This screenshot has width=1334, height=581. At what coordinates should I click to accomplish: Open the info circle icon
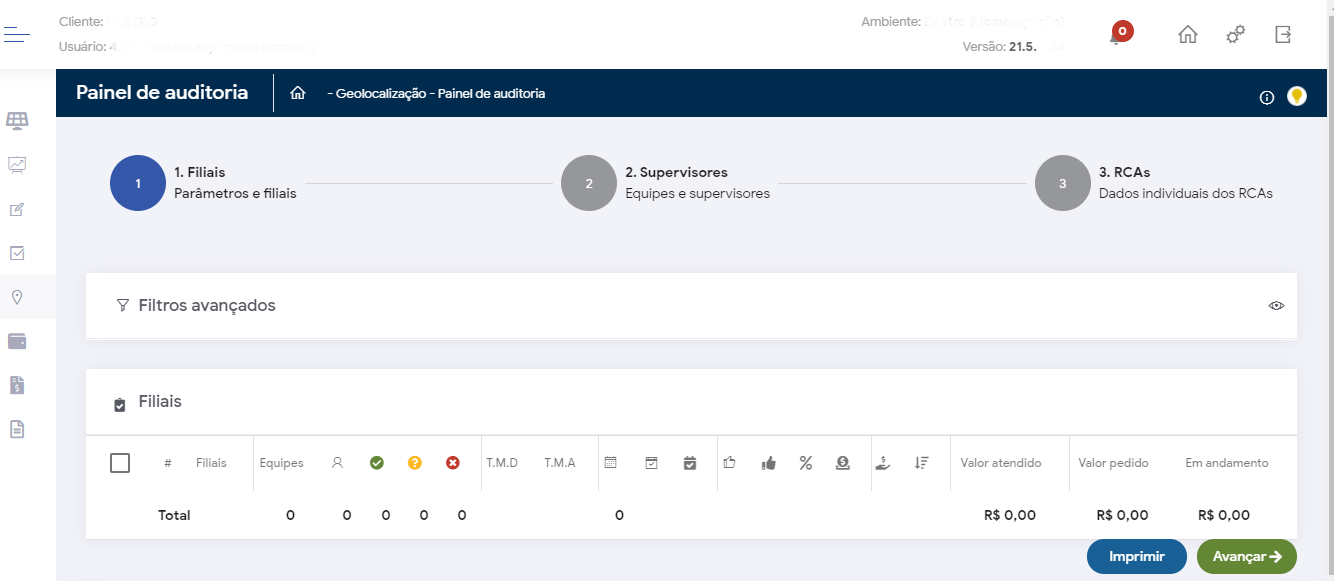pos(1267,97)
